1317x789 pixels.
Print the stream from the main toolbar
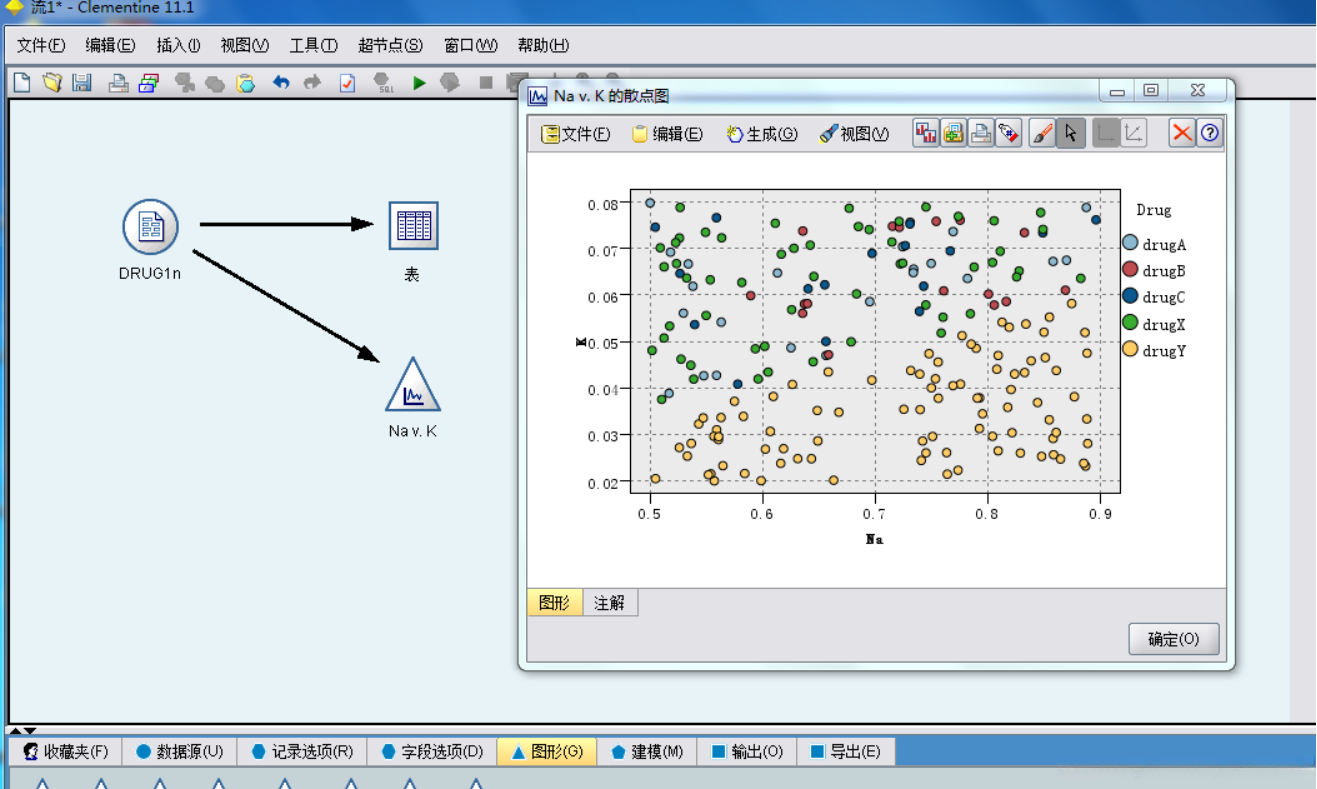[119, 83]
